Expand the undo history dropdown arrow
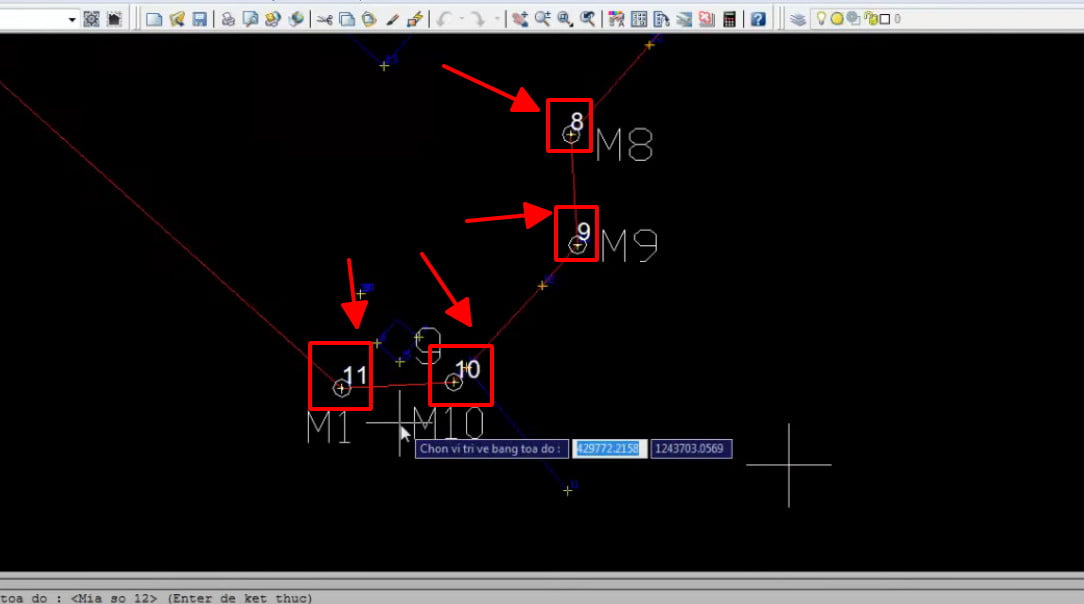The image size is (1084, 604). click(x=461, y=19)
